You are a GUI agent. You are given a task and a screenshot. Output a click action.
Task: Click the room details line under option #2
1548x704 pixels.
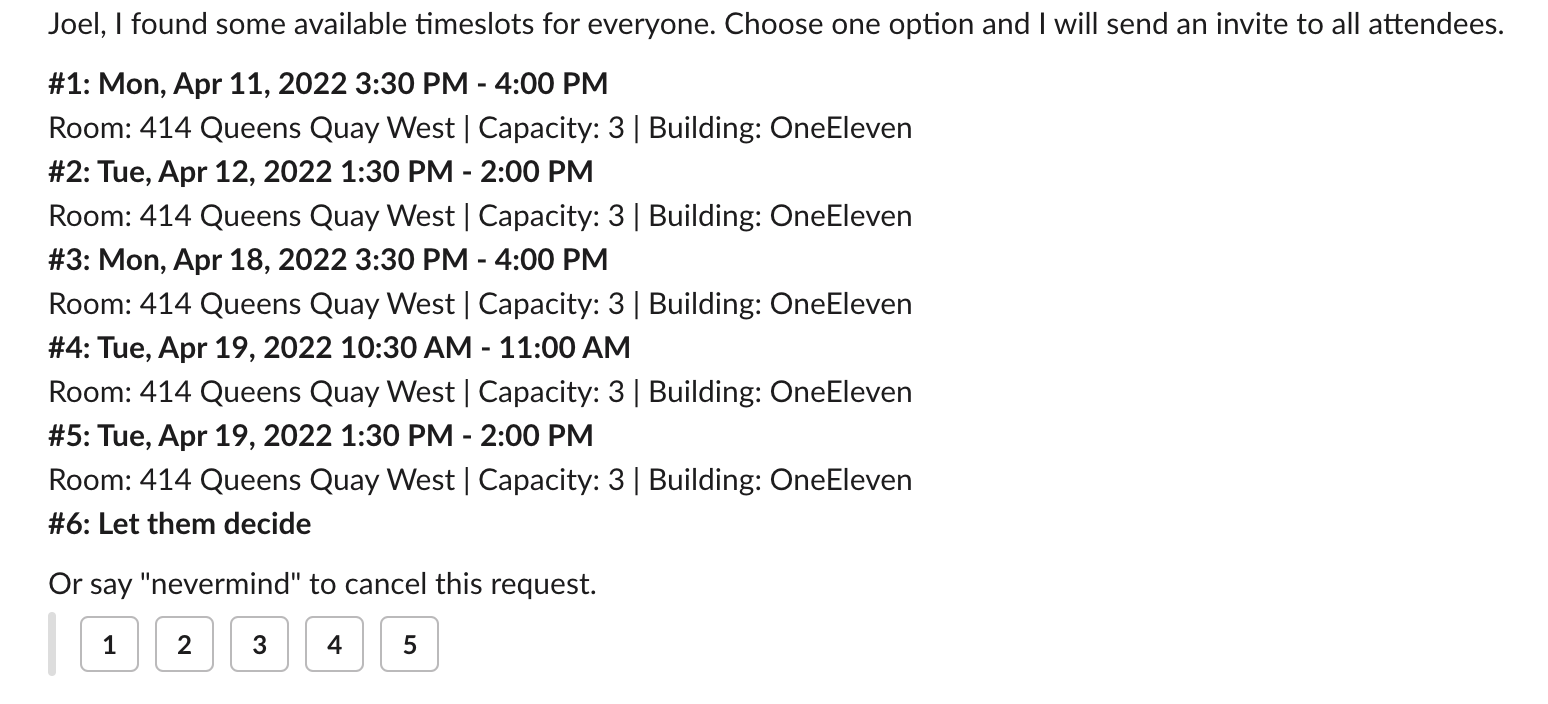480,216
